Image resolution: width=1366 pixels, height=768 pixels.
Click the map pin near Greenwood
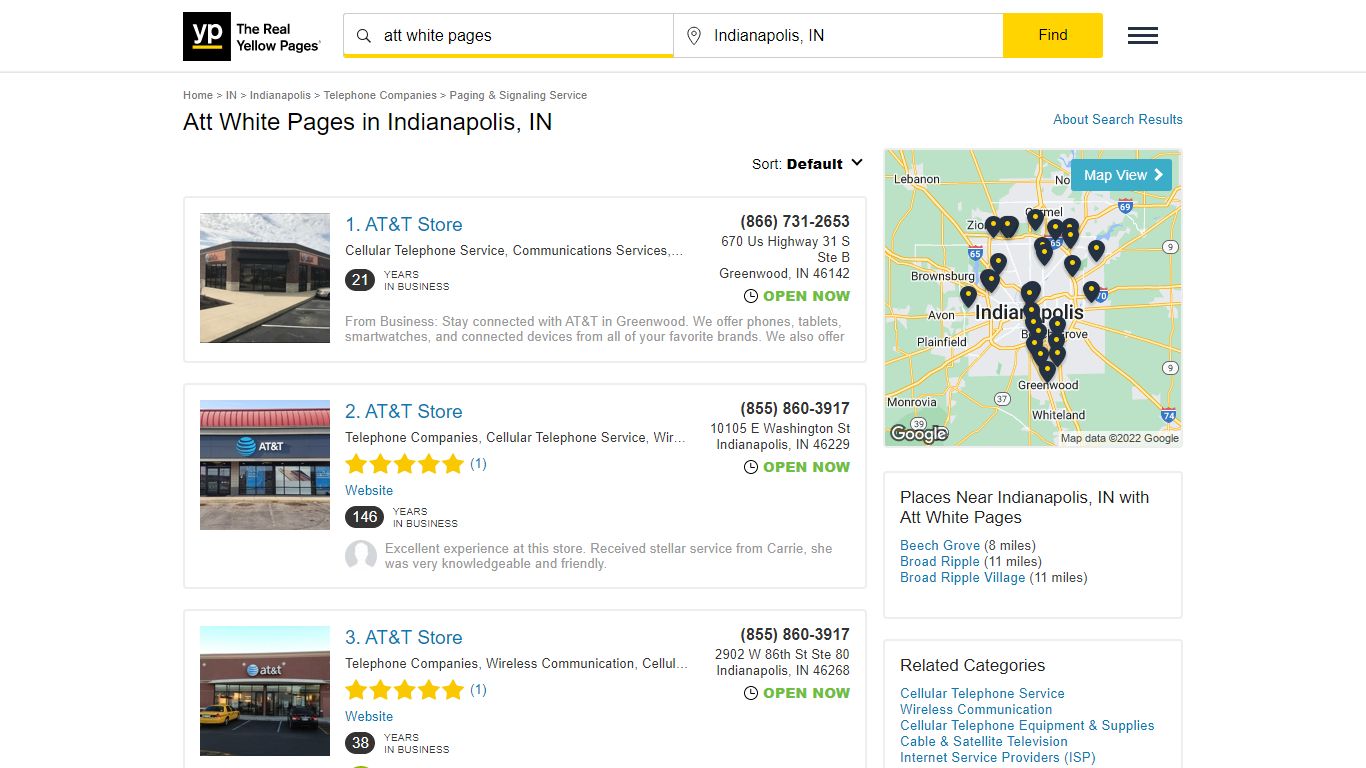tap(1047, 371)
